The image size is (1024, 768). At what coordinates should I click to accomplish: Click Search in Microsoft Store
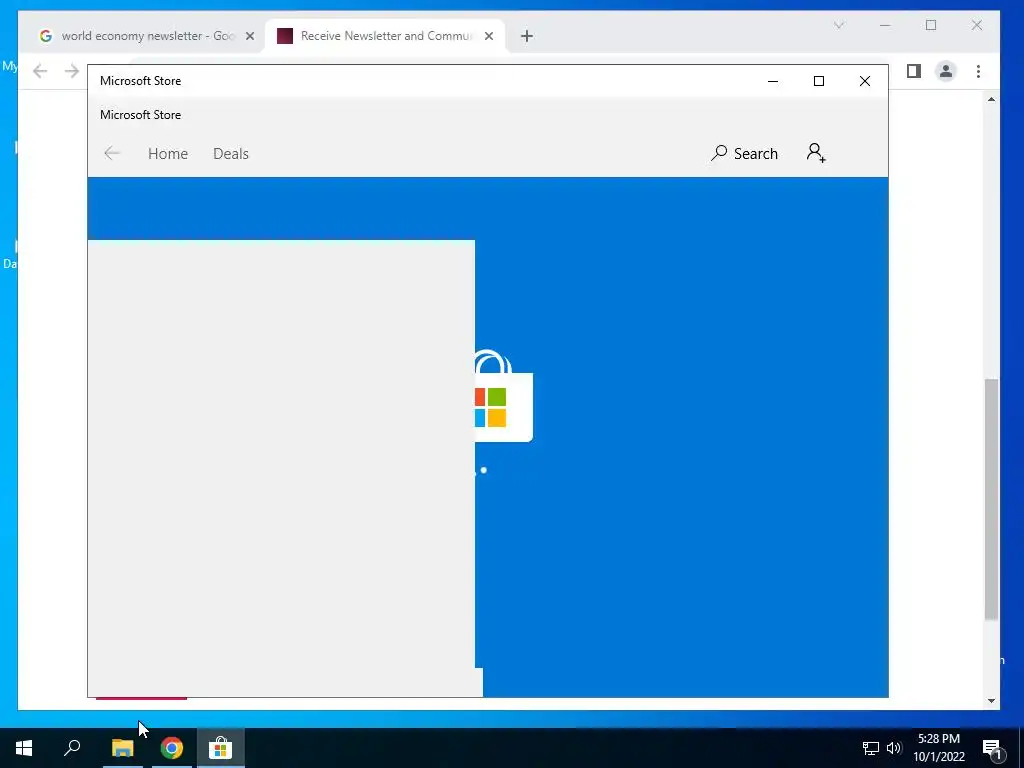744,153
